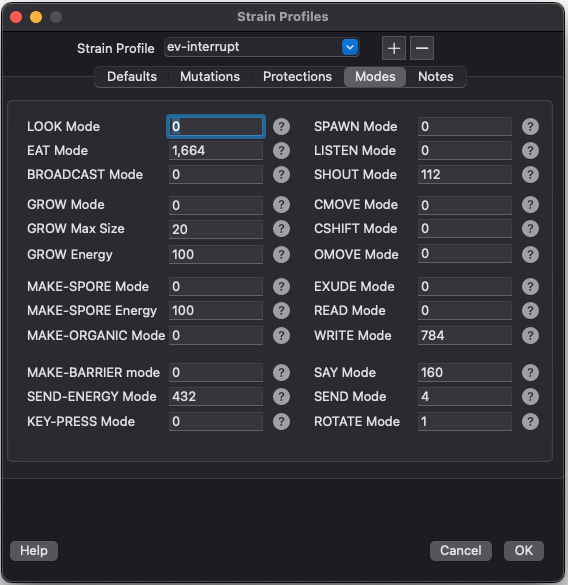The height and width of the screenshot is (585, 568).
Task: Click the ev-interrupt profile combo box
Action: pos(262,47)
